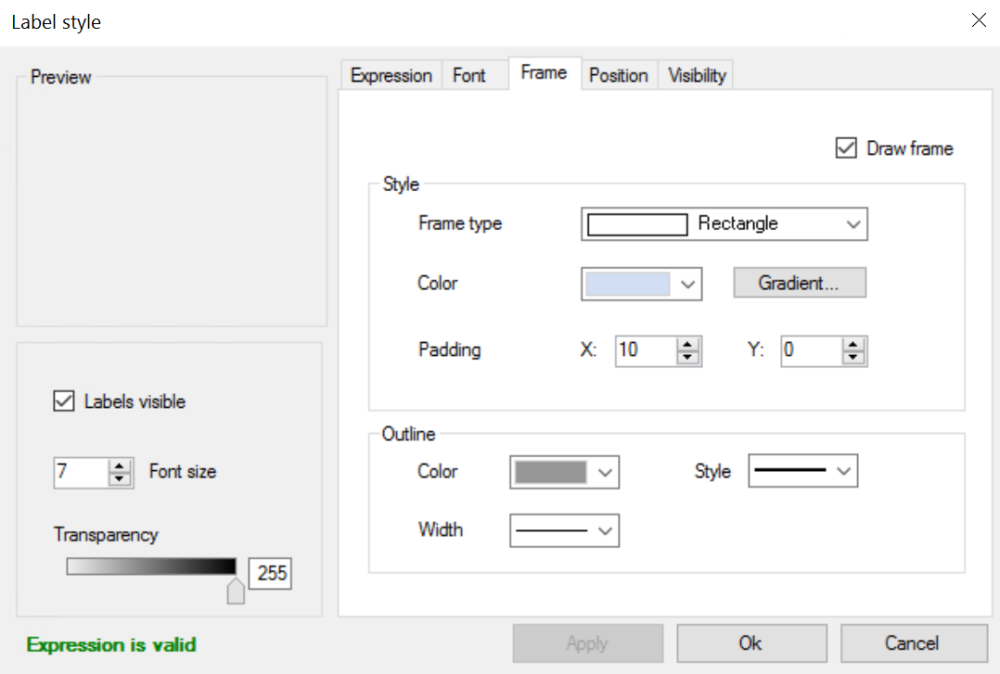Cancel the Label style dialog

pos(914,643)
